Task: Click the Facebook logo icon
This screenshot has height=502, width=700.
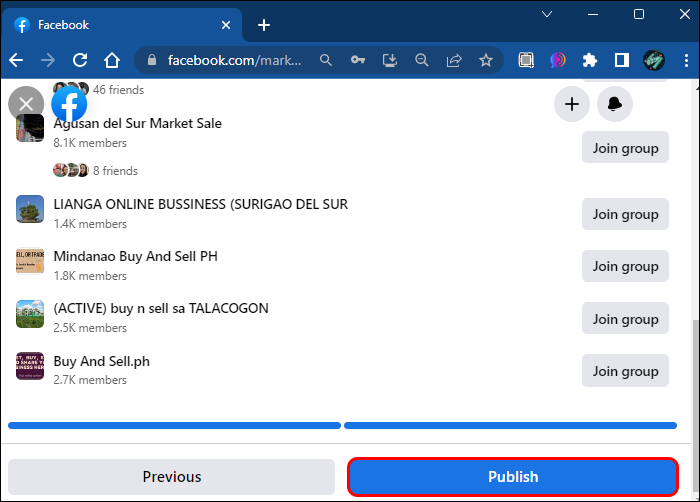Action: (x=69, y=104)
